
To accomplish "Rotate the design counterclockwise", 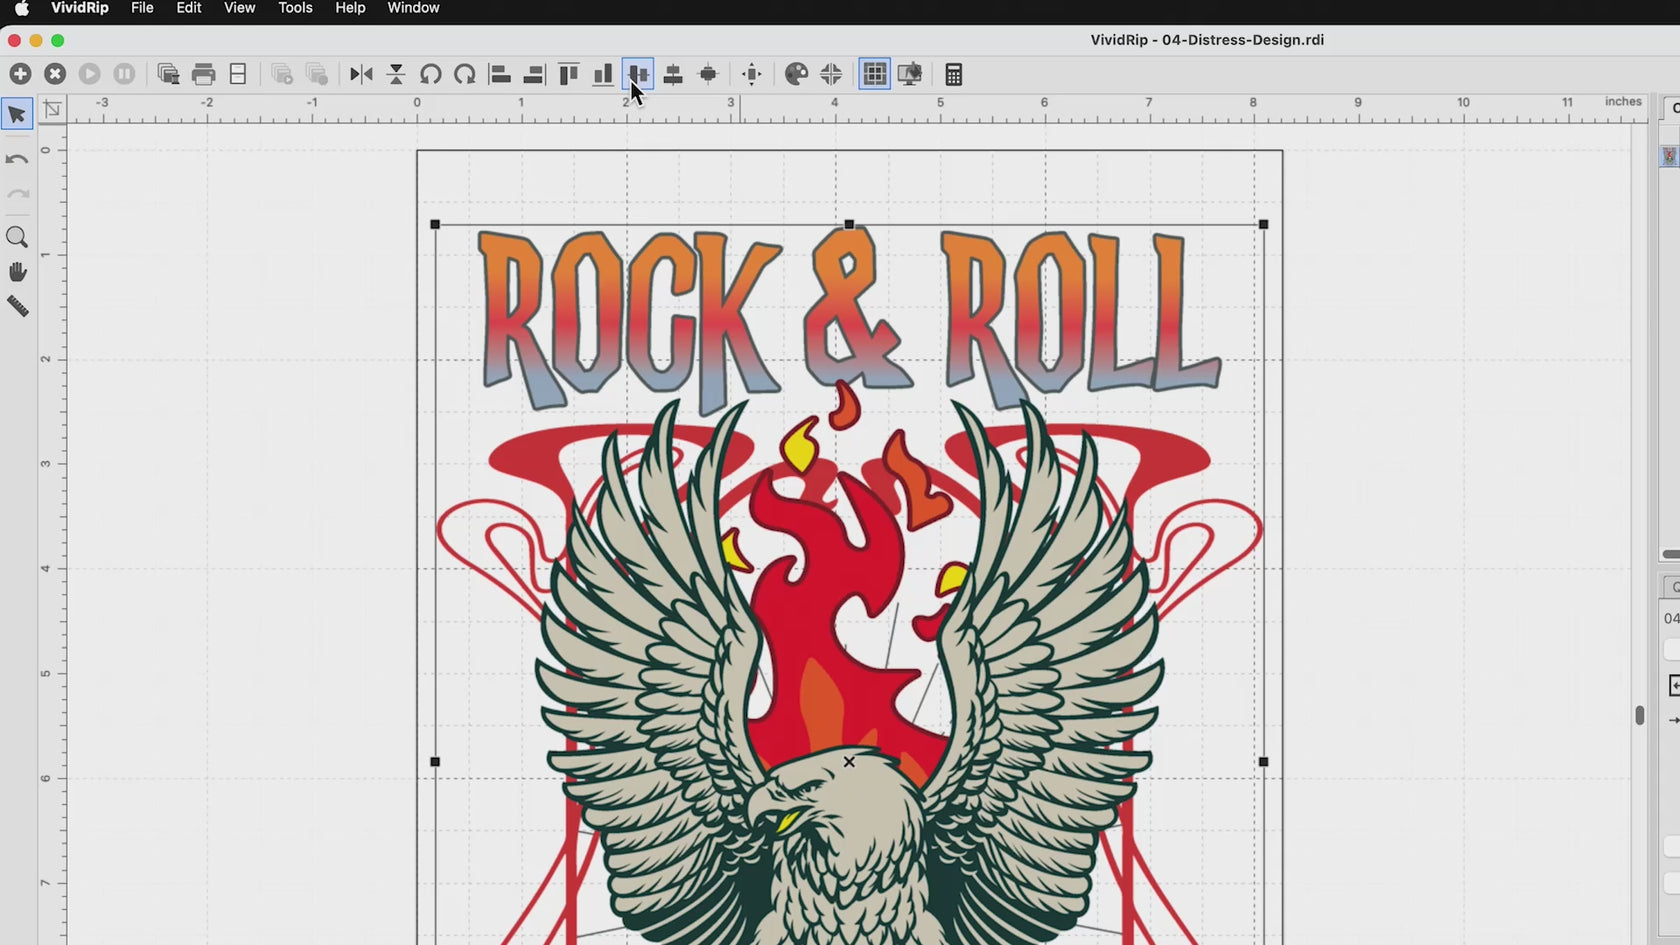I will tap(430, 74).
